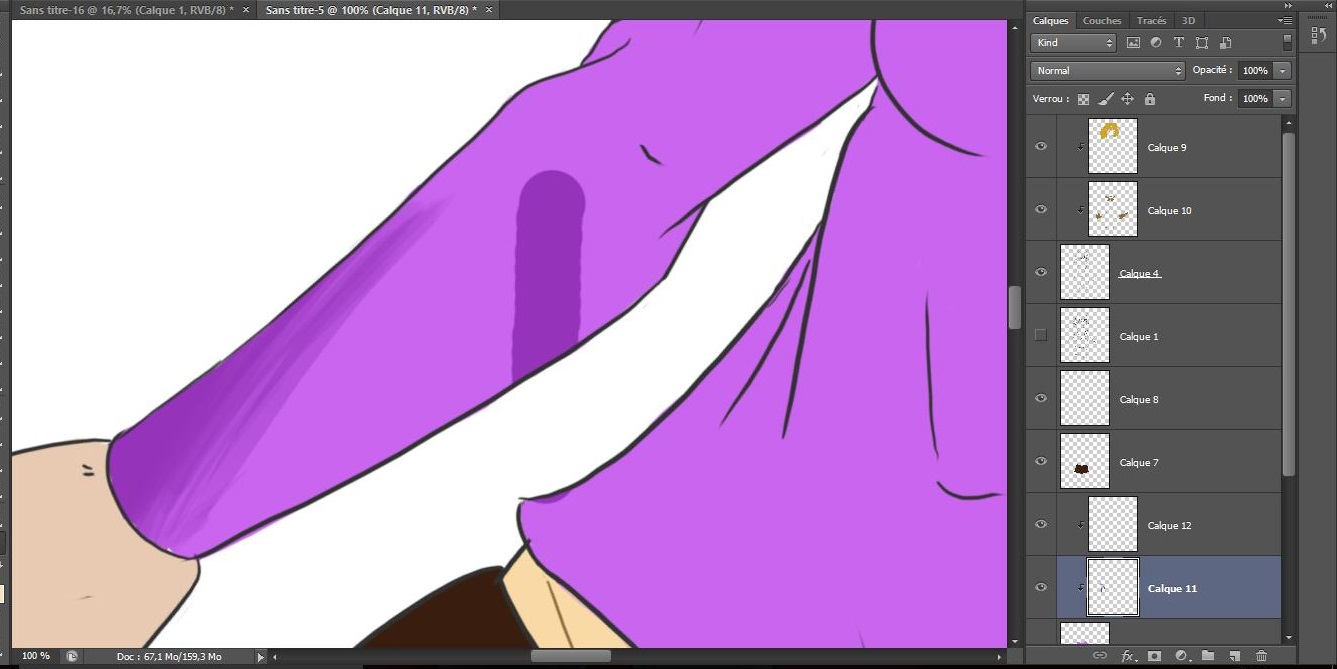1337x669 pixels.
Task: Add a layer mask from bottom bar
Action: click(x=1154, y=656)
